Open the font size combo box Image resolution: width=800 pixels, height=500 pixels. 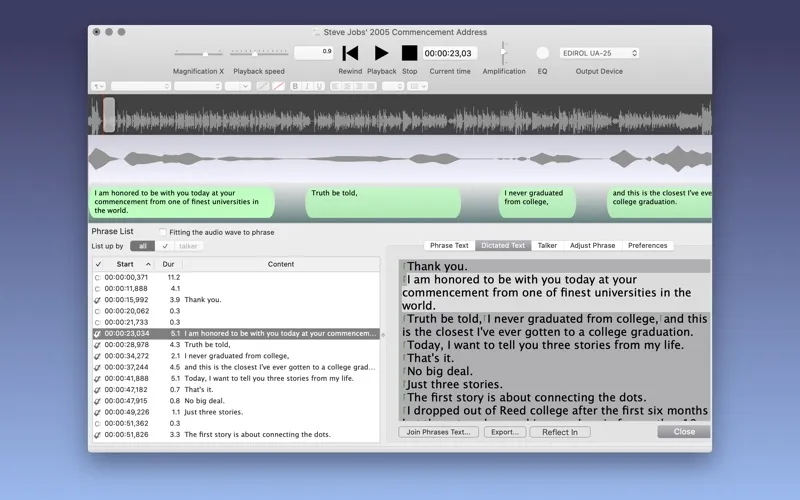pyautogui.click(x=237, y=86)
